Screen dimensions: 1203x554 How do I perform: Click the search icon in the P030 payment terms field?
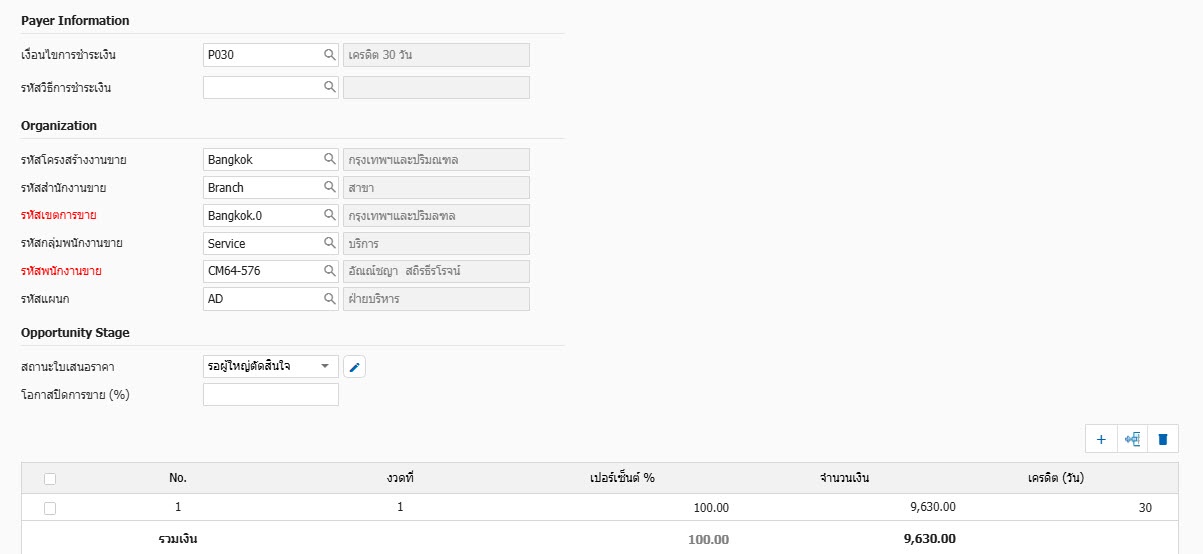point(329,55)
